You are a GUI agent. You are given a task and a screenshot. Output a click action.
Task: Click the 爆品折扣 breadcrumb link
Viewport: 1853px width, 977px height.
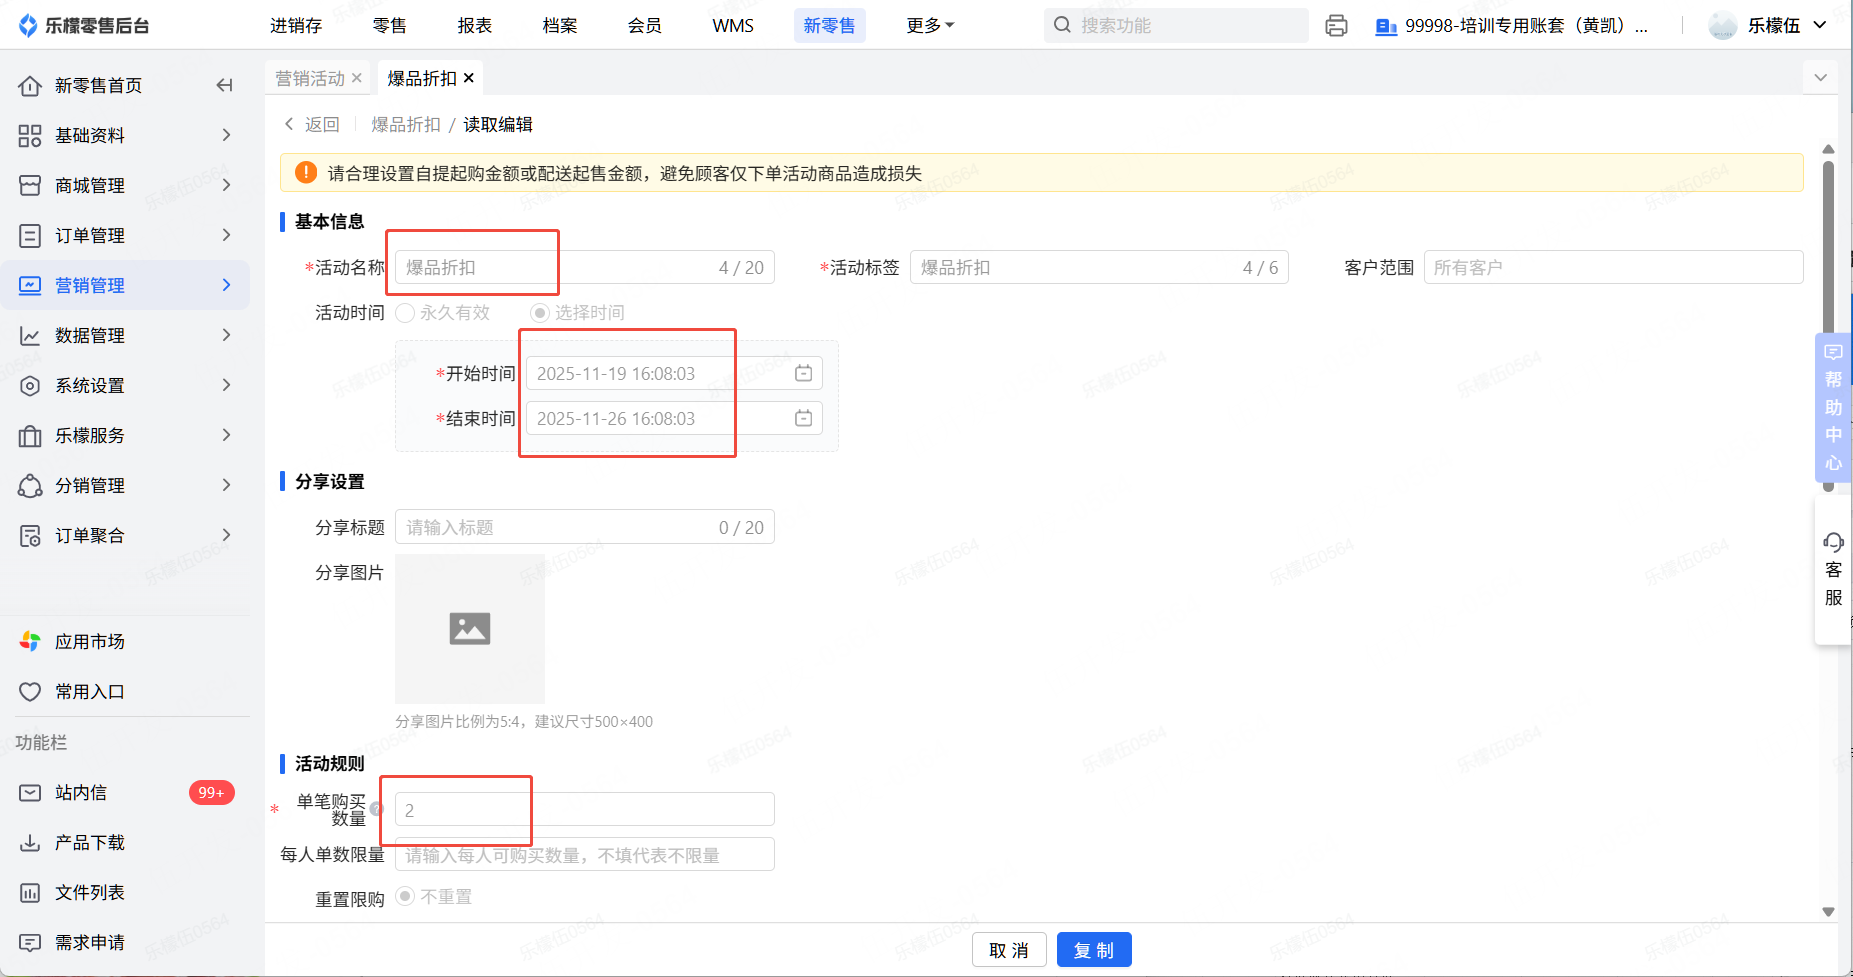(406, 124)
